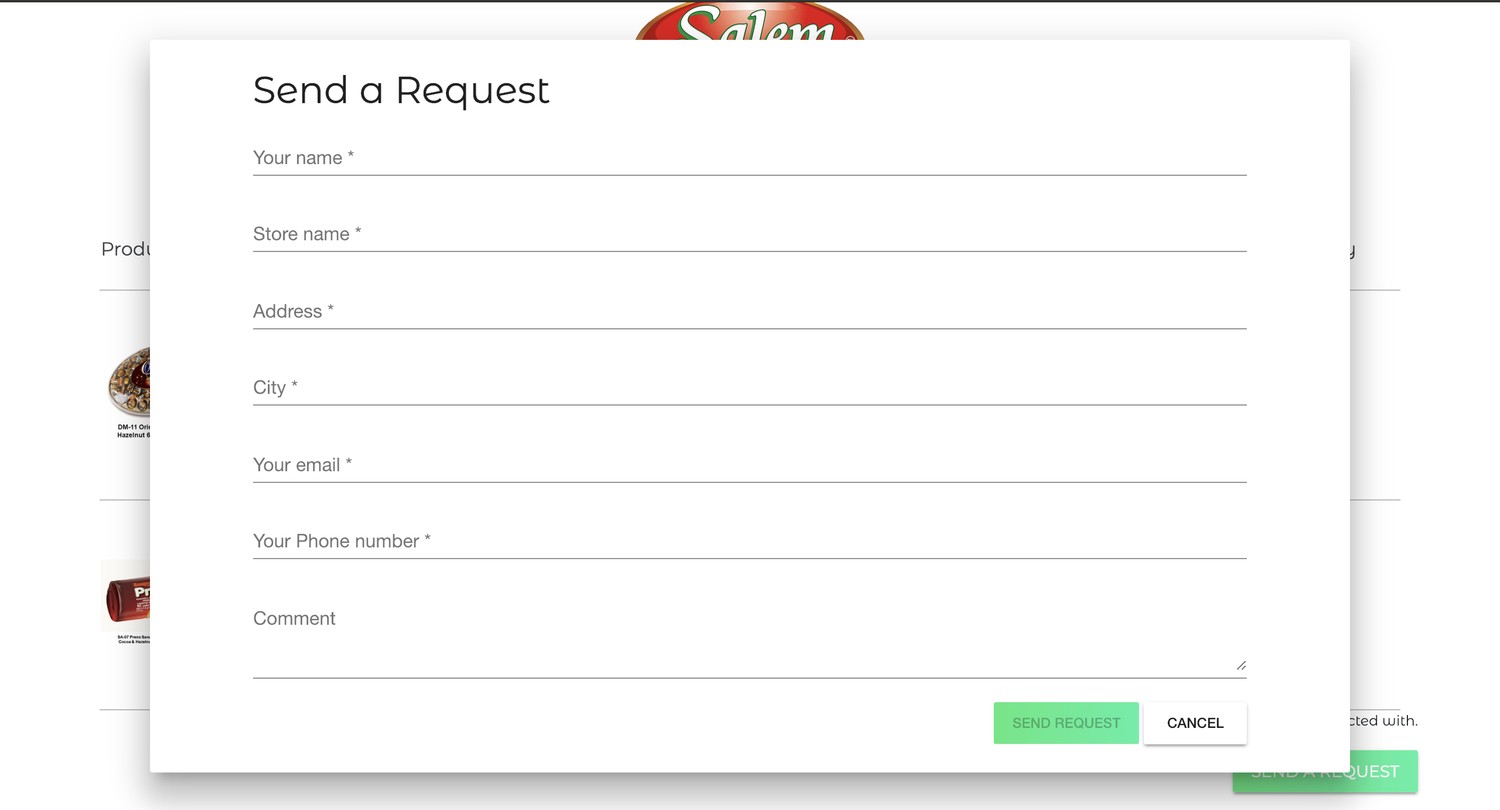The image size is (1500, 810).
Task: Cancel the request dialog
Action: 1195,723
